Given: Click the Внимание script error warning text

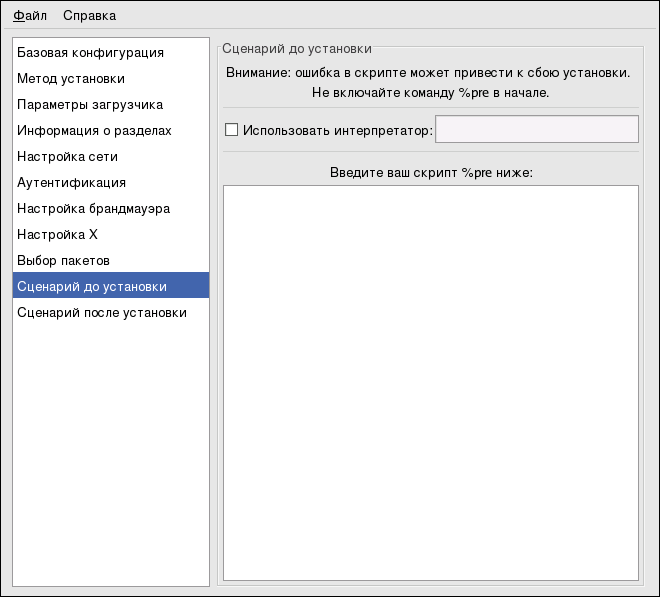Looking at the screenshot, I should click(427, 73).
